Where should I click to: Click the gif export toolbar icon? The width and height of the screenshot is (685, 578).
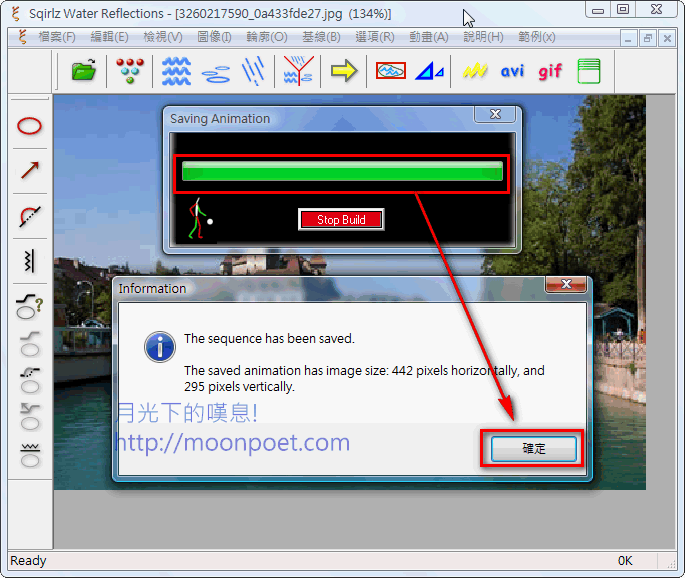(x=550, y=71)
